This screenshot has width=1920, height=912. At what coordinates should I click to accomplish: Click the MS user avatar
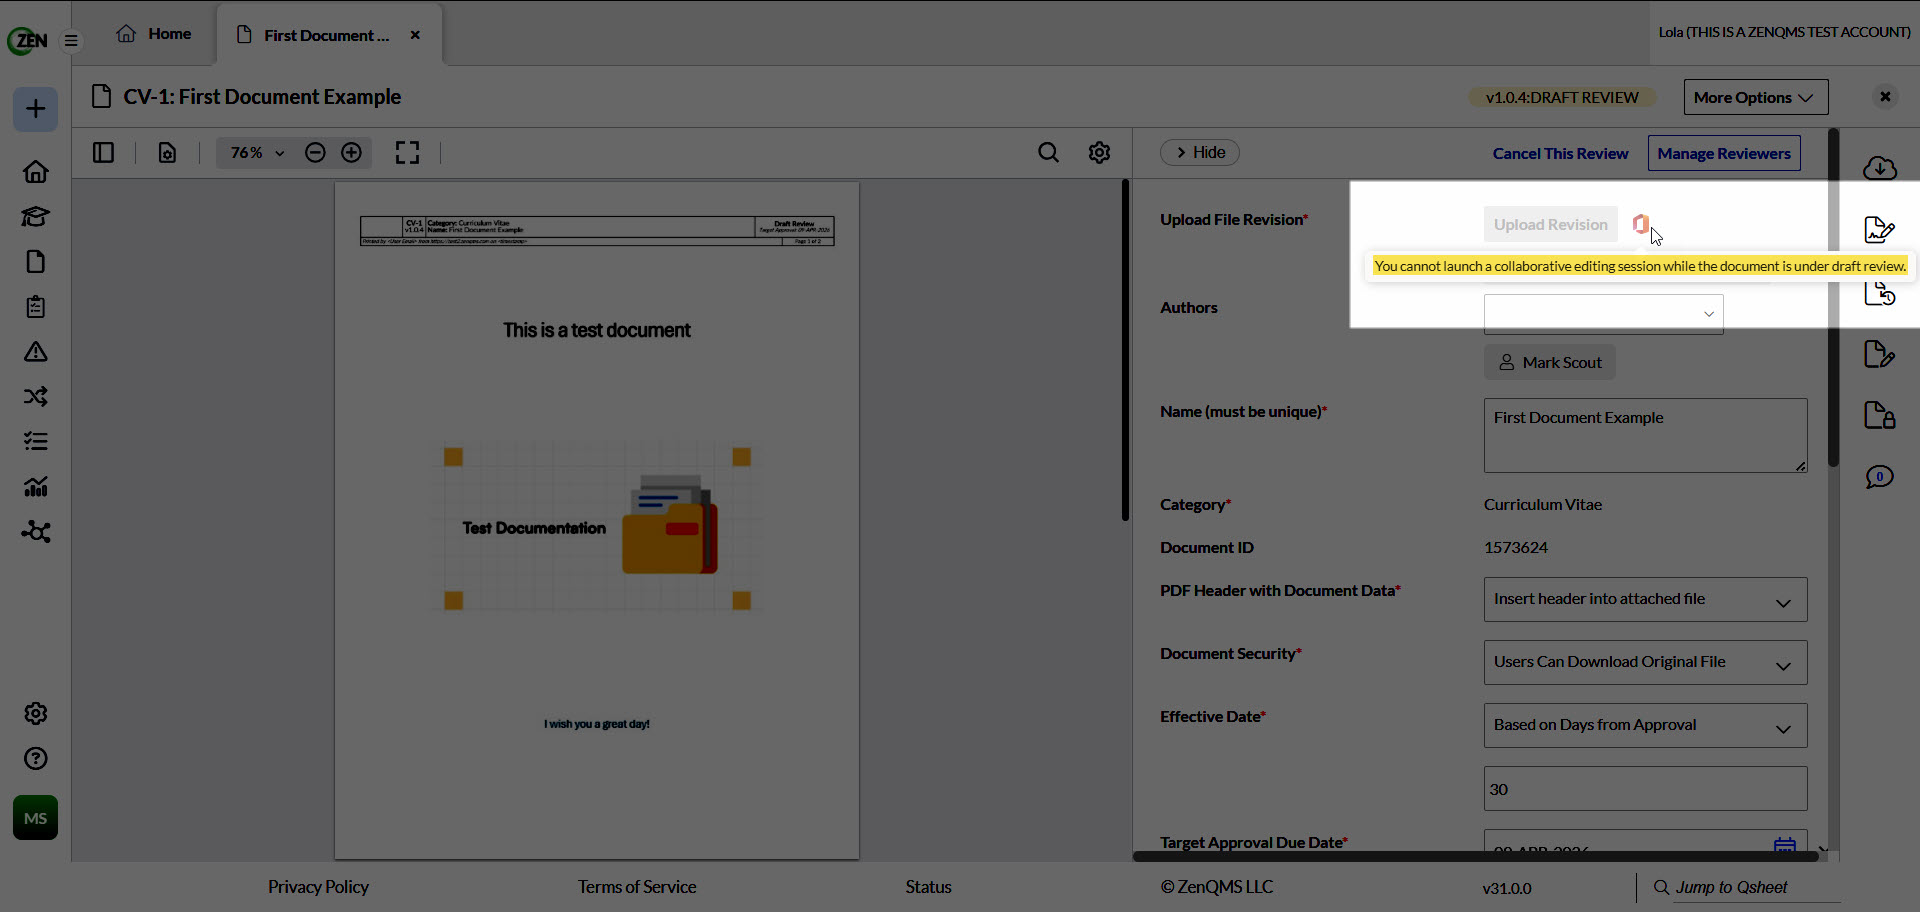(35, 818)
